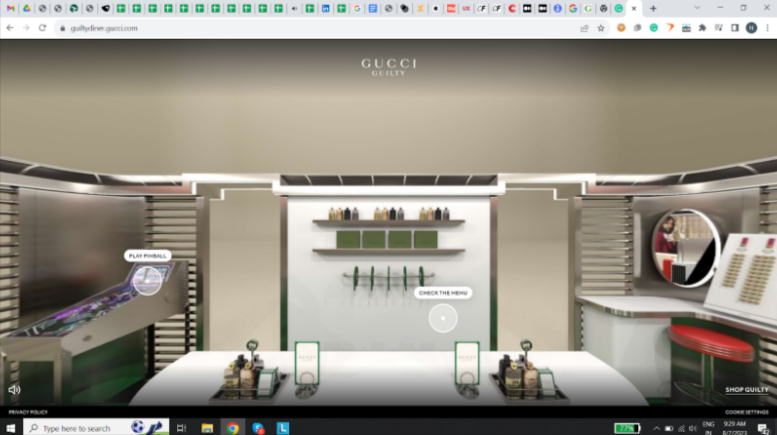Open a new tab with the plus button

click(653, 8)
